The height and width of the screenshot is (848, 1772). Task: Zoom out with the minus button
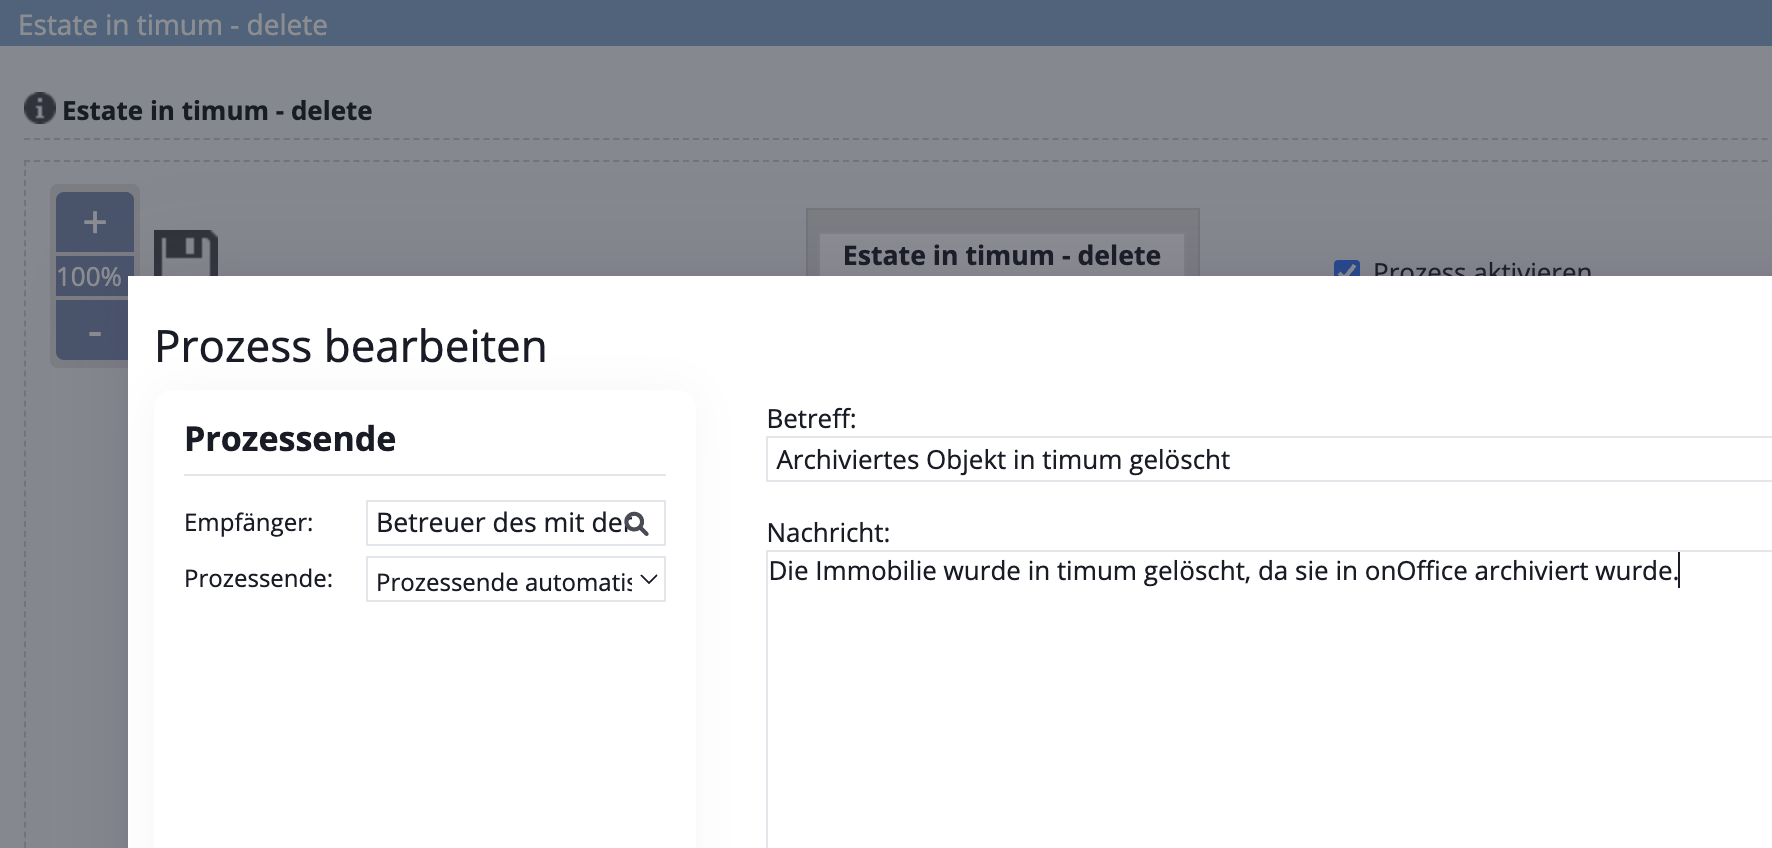click(x=92, y=331)
